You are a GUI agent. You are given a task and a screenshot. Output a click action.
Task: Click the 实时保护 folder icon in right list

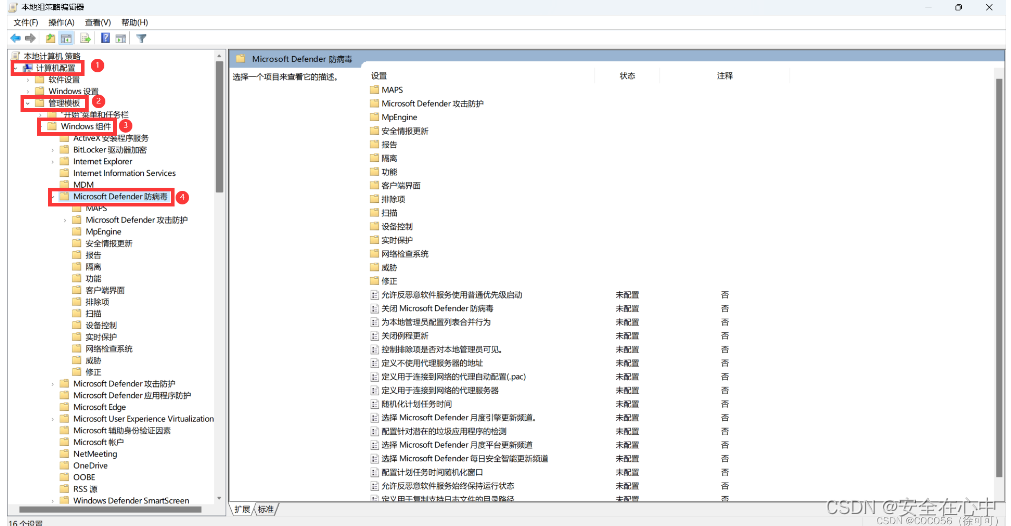click(x=375, y=240)
